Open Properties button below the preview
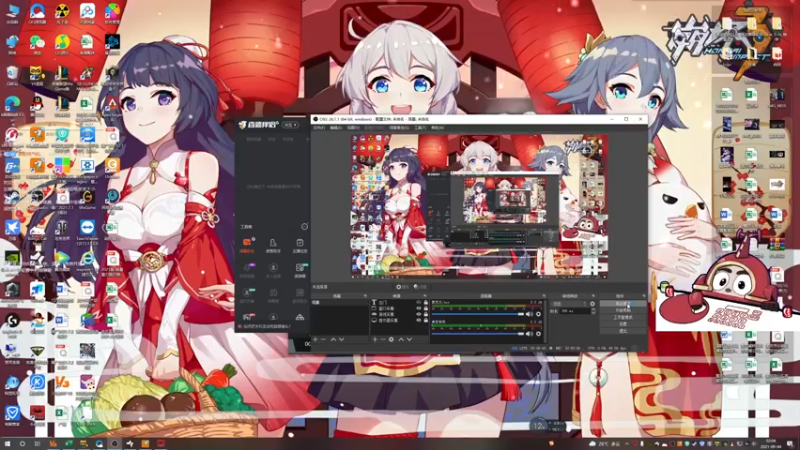This screenshot has width=800, height=450. tap(404, 287)
